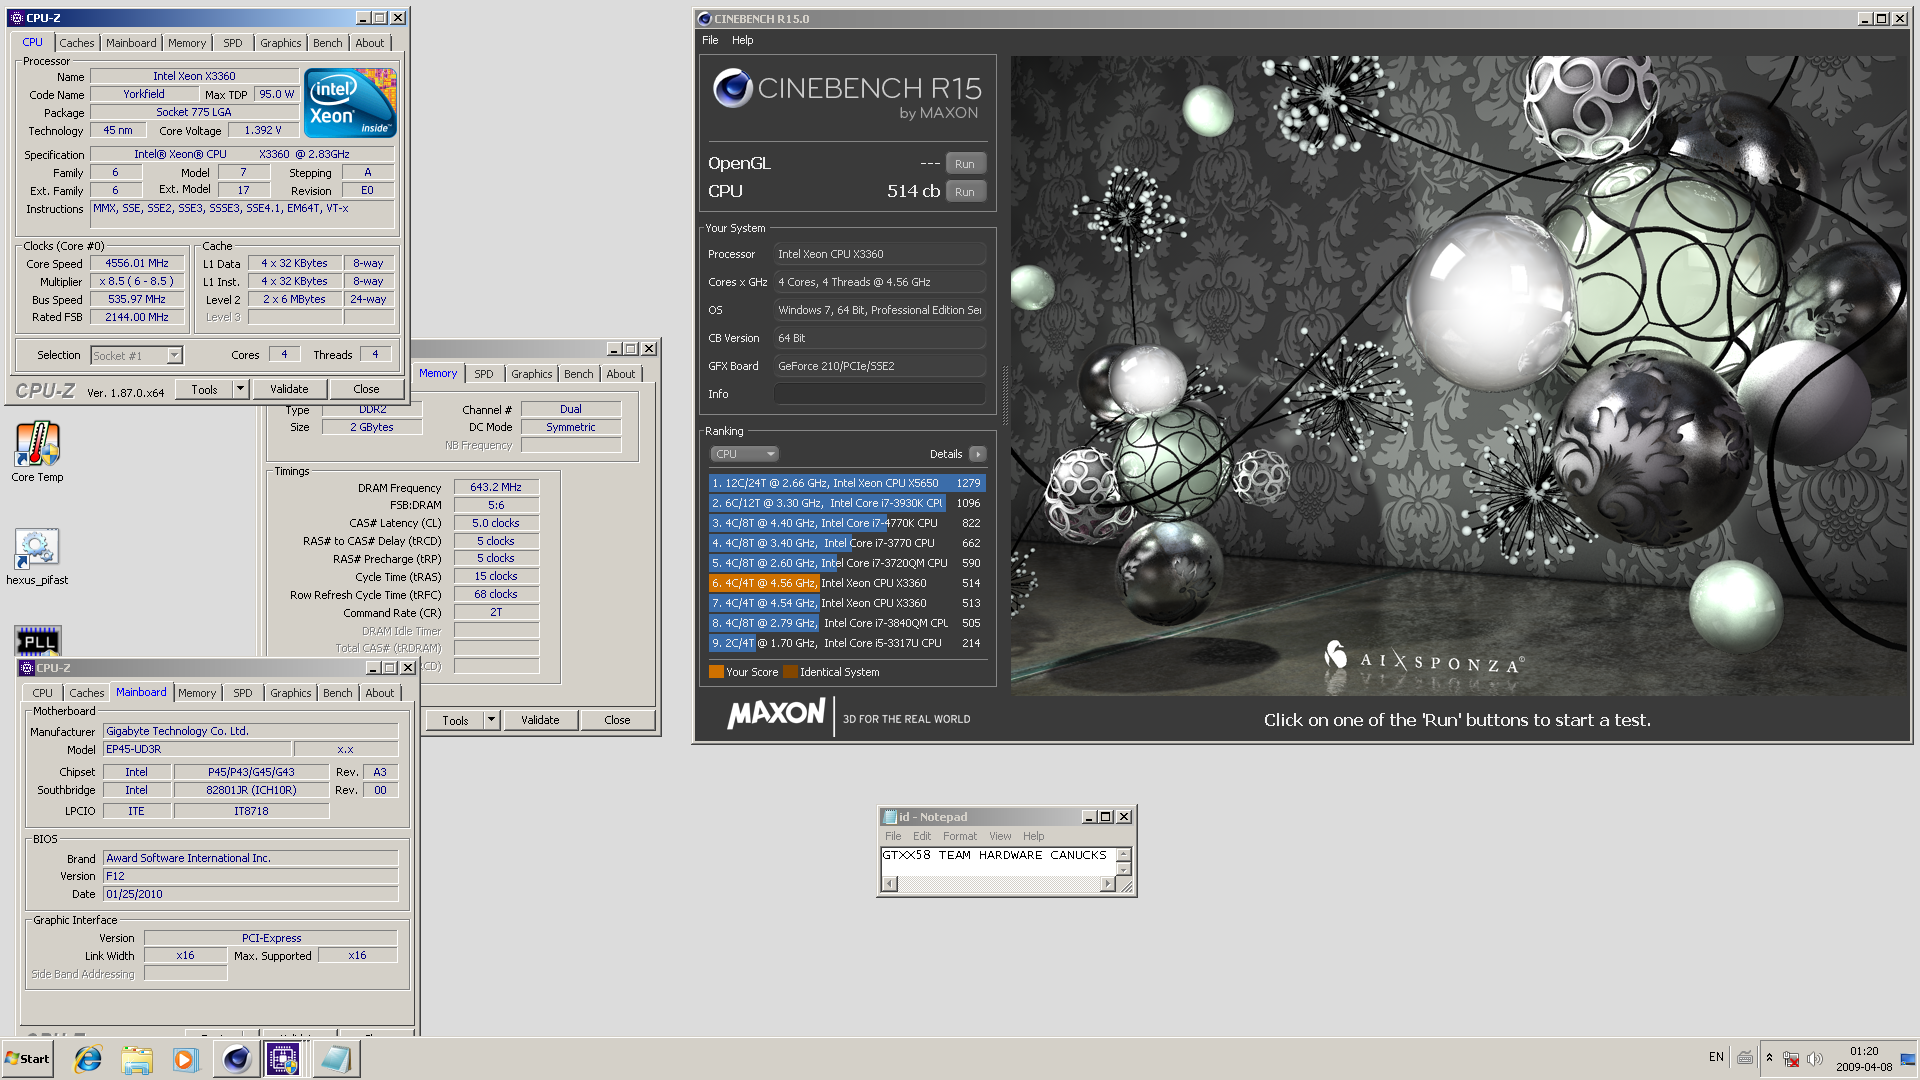Open About tab in Mainboard CPU-Z window

click(x=379, y=693)
